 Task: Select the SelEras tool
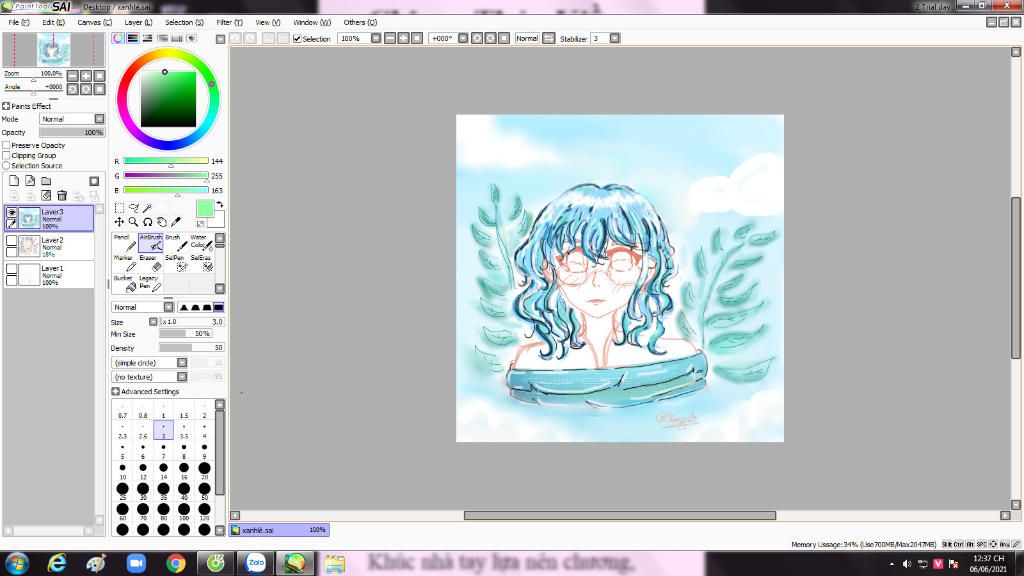click(201, 263)
